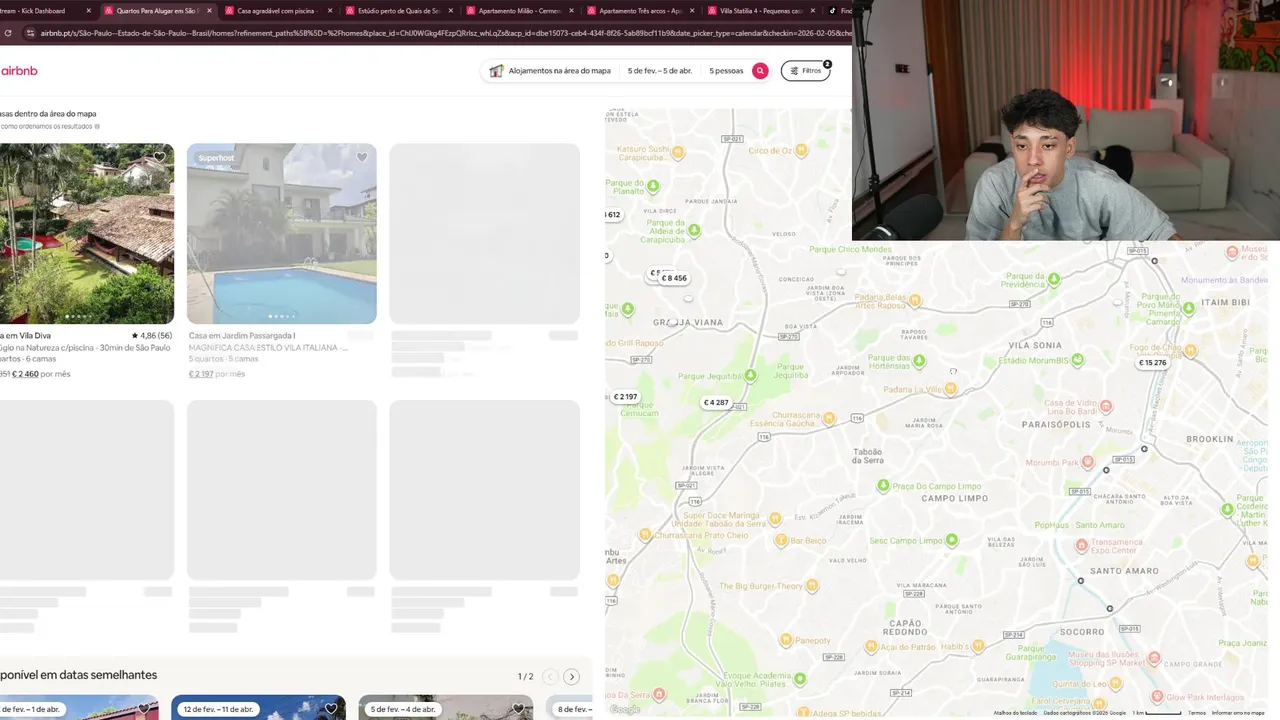
Task: Focus the airbnb.pt URL address bar
Action: 445,33
